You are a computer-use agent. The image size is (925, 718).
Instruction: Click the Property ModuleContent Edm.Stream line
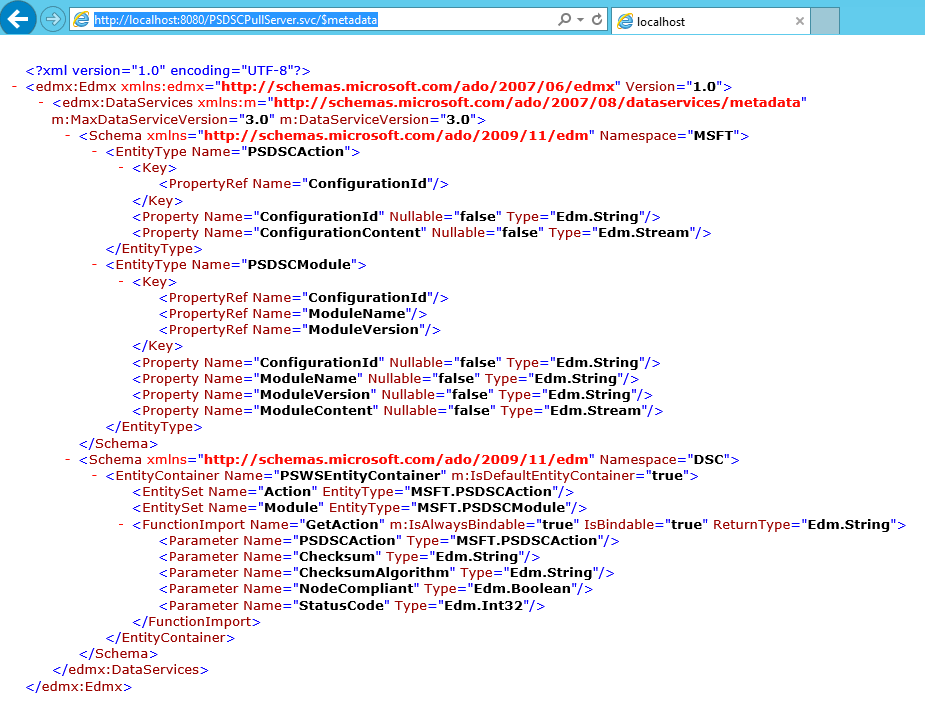pos(398,411)
